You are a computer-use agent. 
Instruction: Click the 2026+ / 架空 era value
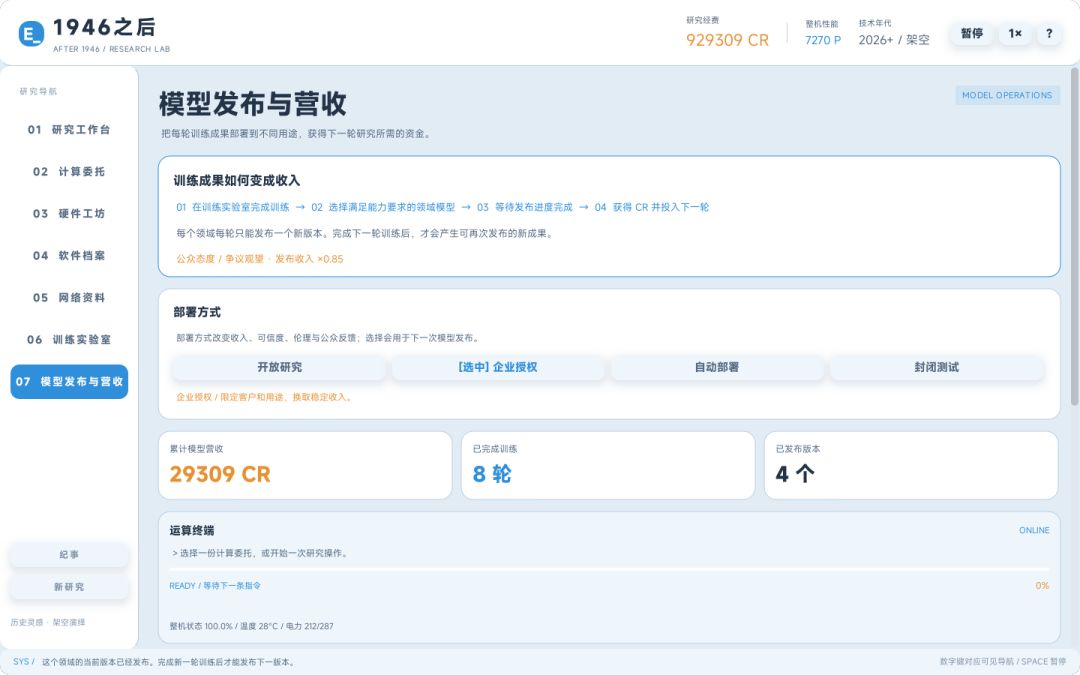894,41
